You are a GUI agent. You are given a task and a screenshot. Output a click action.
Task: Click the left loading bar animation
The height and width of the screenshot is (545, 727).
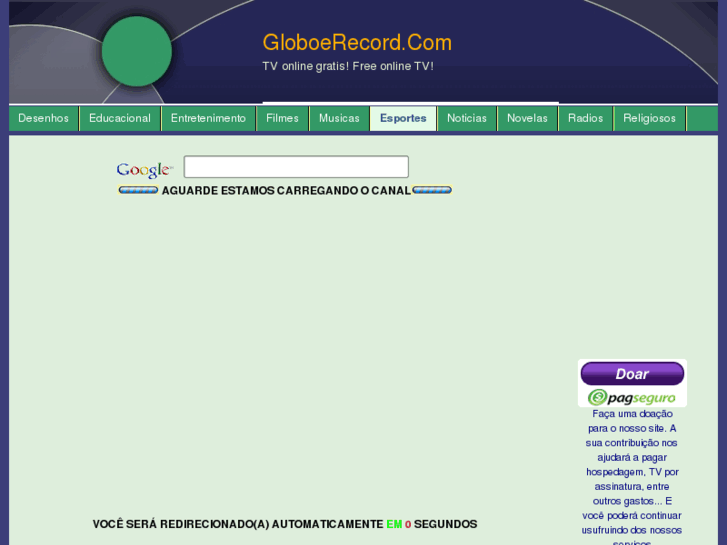(x=138, y=190)
